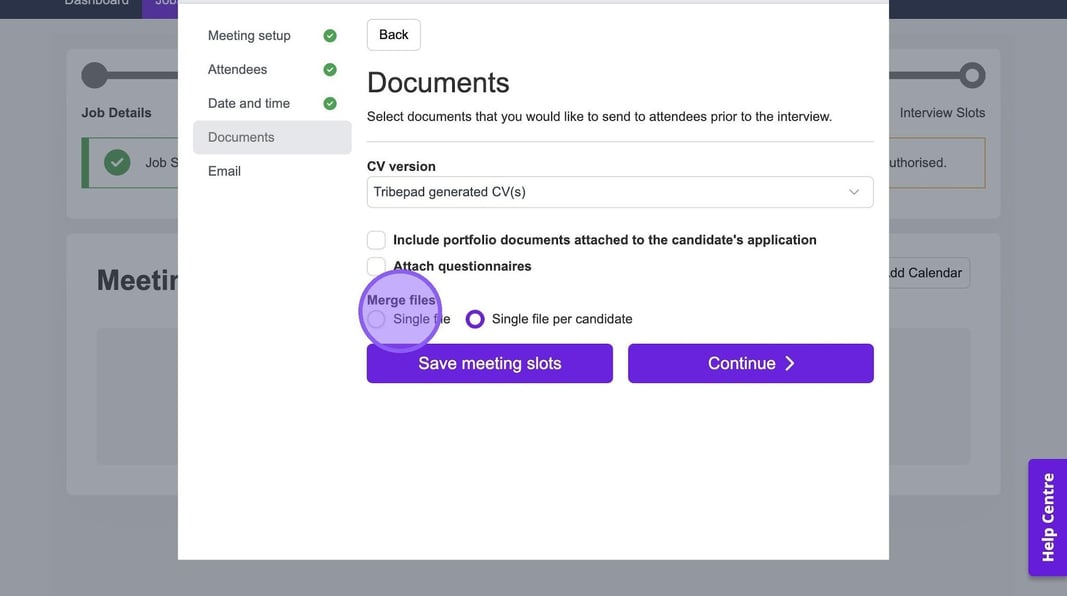Select the Single file radio option
Viewport: 1067px width, 596px height.
click(x=377, y=319)
